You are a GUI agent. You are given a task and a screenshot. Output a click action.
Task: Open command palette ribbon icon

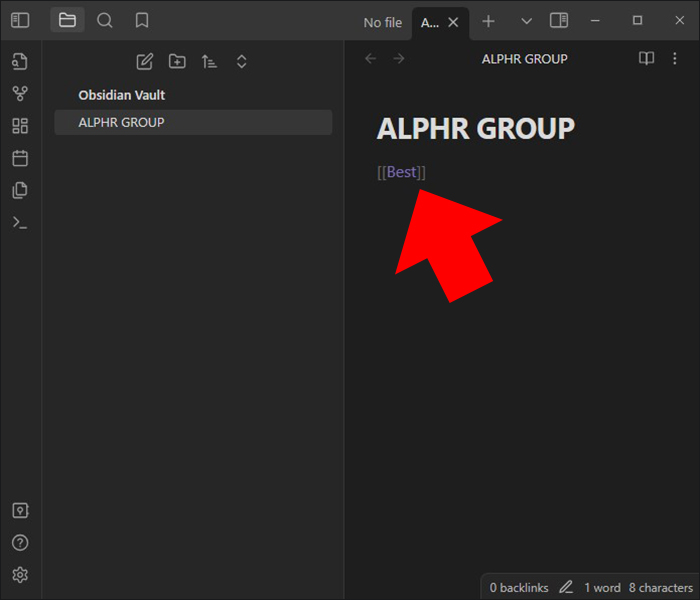pyautogui.click(x=20, y=222)
